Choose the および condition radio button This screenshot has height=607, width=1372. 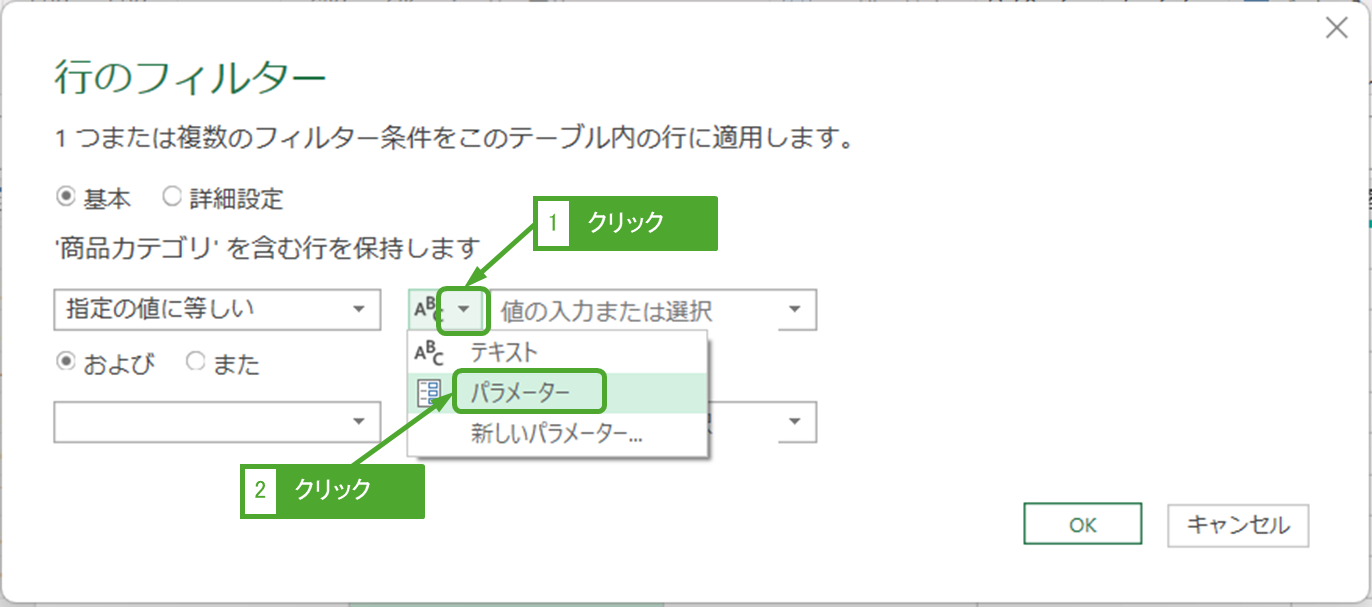tap(66, 363)
